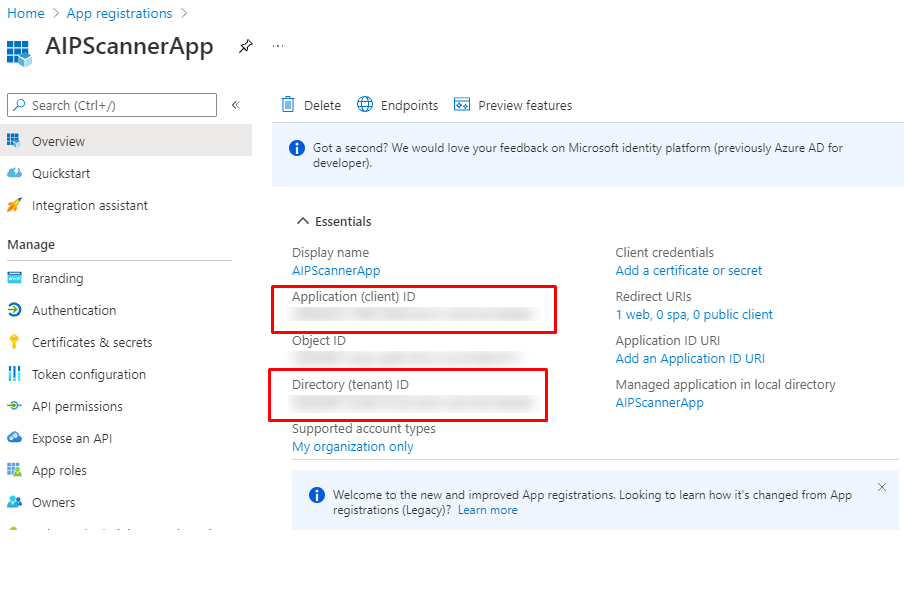Navigate to API permissions
The width and height of the screenshot is (904, 595).
77,406
